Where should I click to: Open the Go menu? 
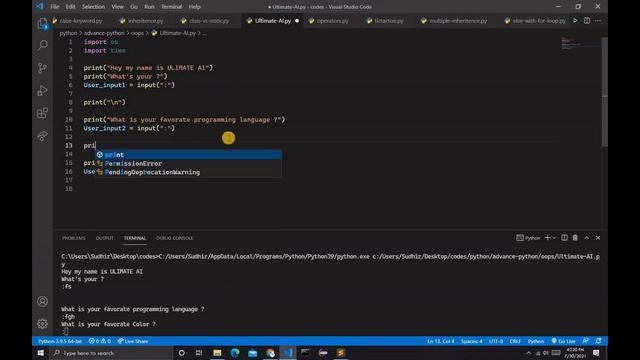(134, 7)
